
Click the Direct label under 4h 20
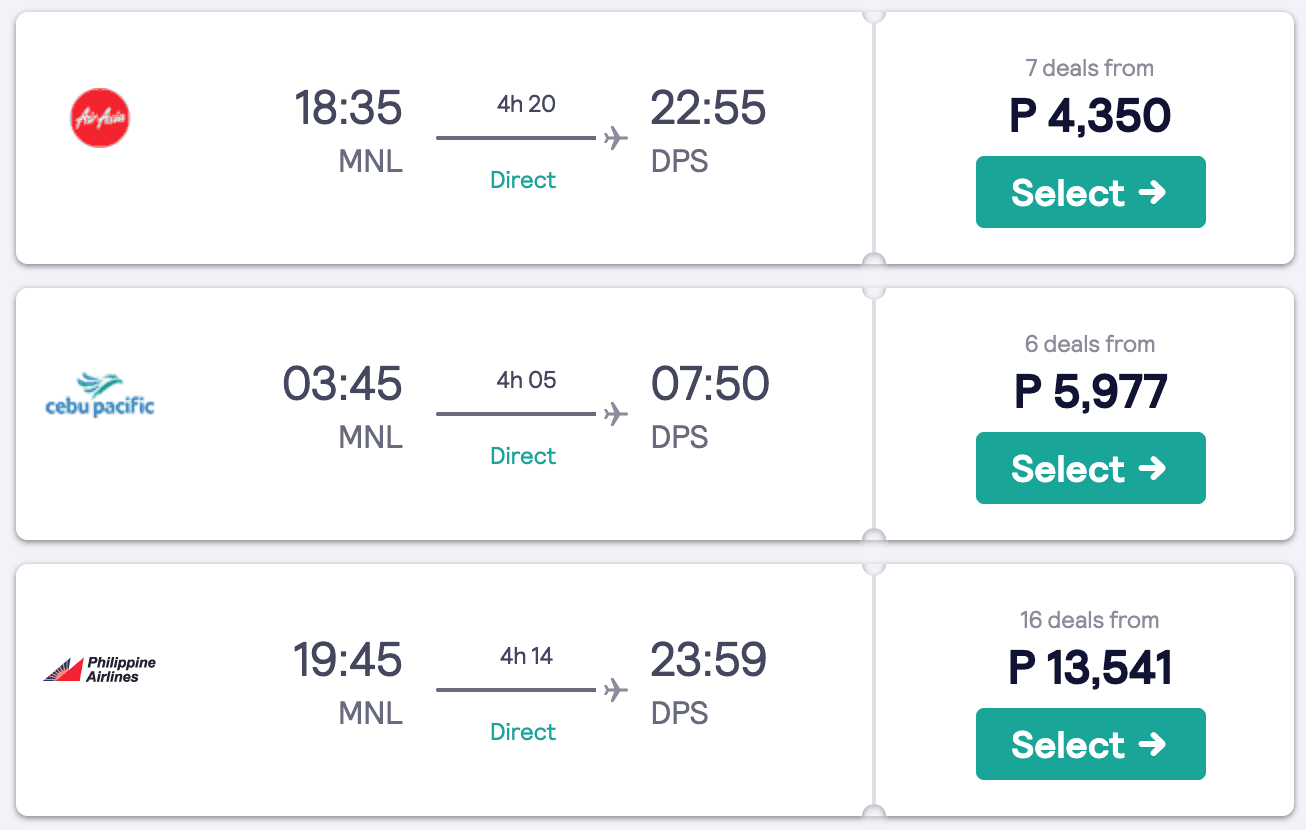523,180
